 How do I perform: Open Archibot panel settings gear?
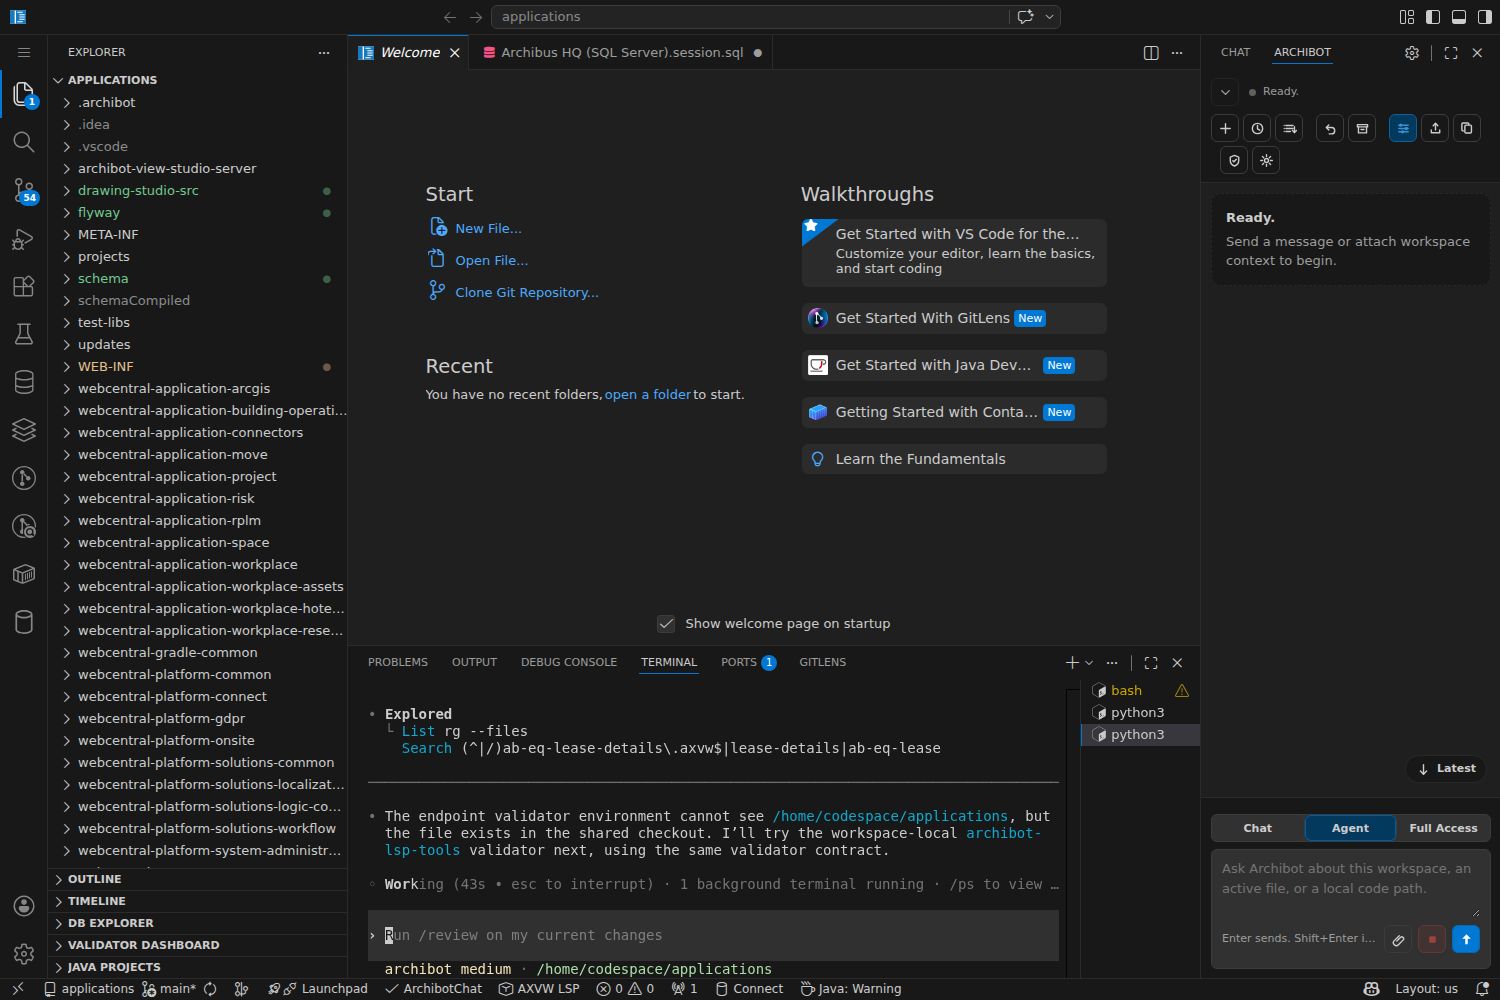coord(1412,53)
